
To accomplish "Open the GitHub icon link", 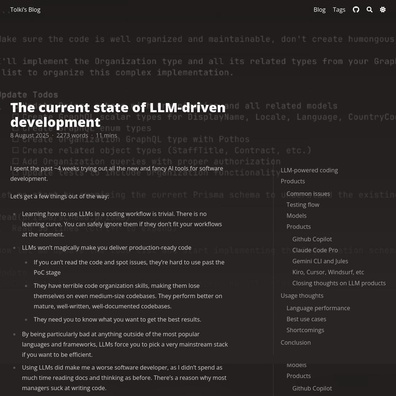I will [356, 10].
